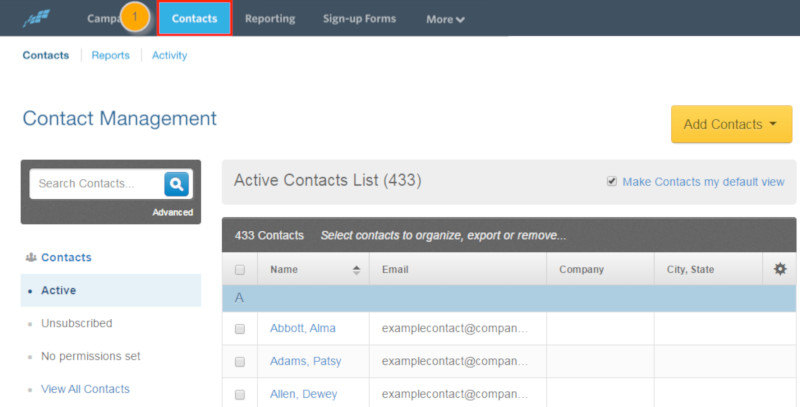The image size is (800, 407).
Task: Click the City, State column header
Action: pyautogui.click(x=708, y=269)
